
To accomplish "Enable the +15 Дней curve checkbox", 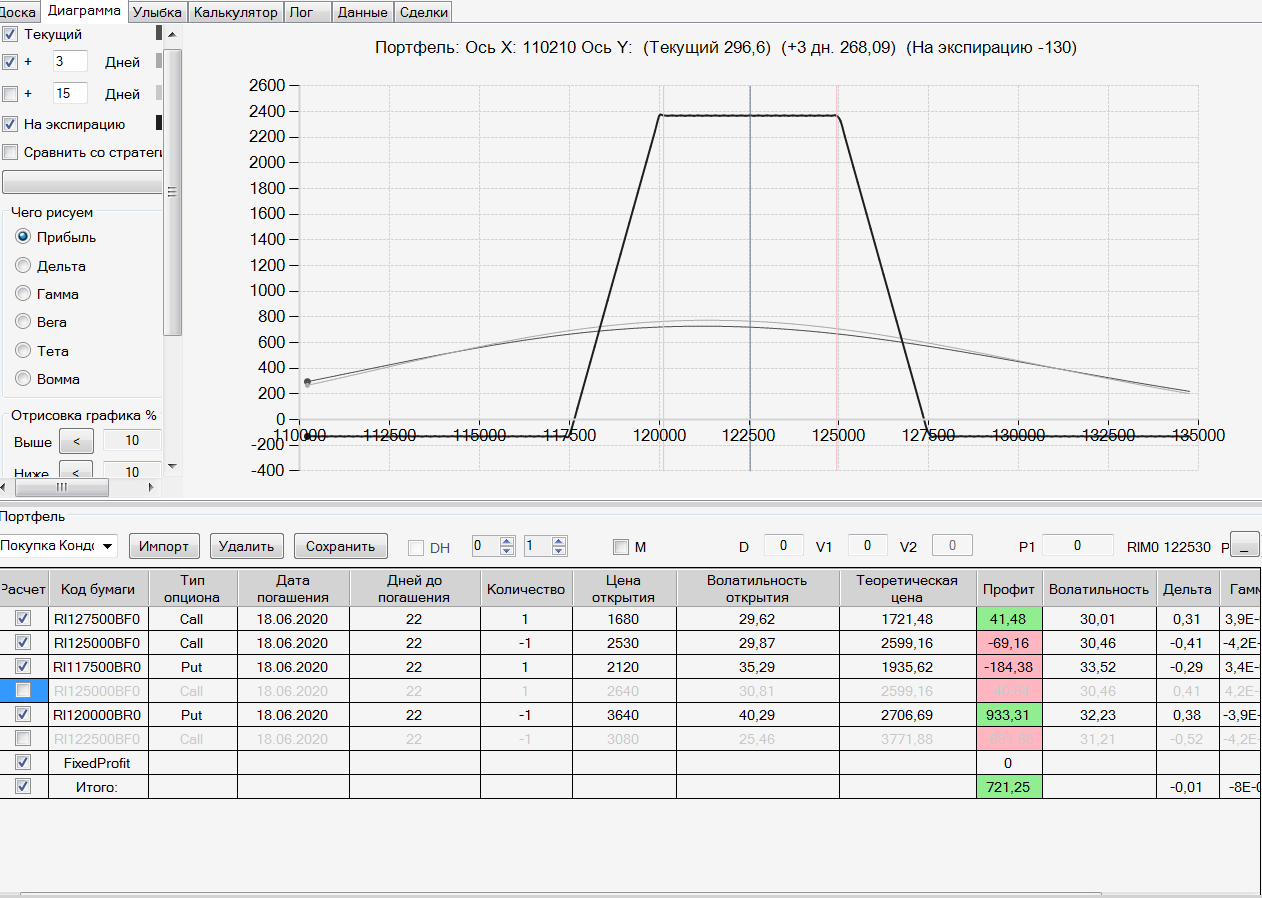I will tap(11, 94).
